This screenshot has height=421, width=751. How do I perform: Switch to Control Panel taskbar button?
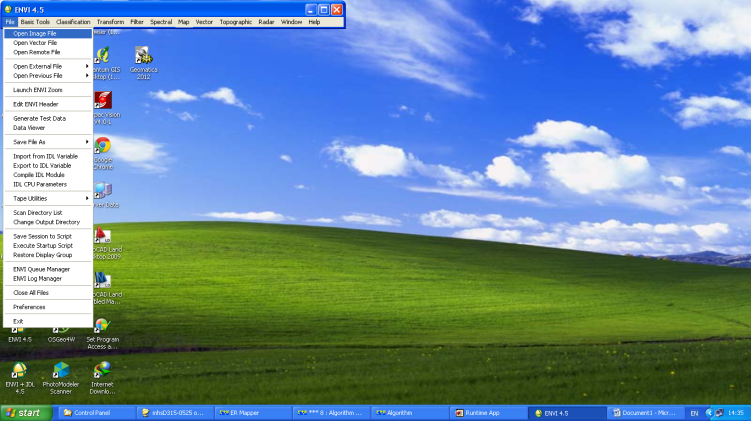tap(97, 413)
